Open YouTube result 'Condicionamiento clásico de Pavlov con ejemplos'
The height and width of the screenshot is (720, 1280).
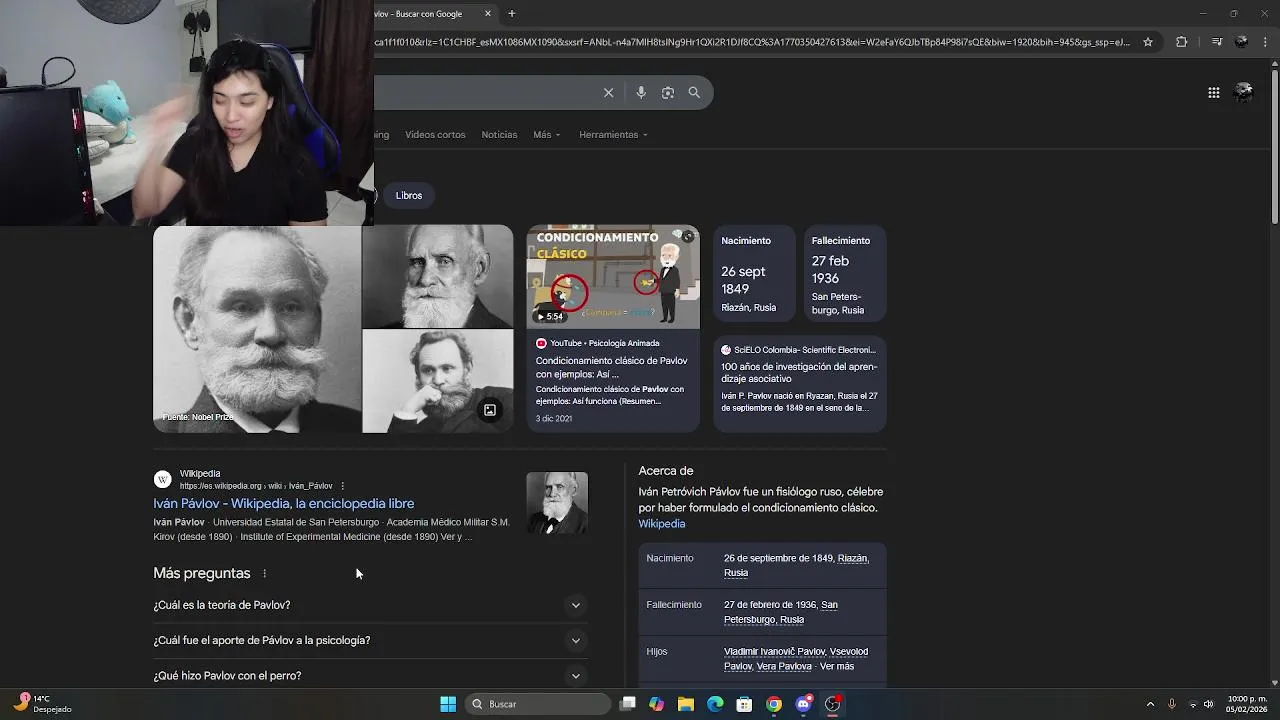tap(612, 367)
